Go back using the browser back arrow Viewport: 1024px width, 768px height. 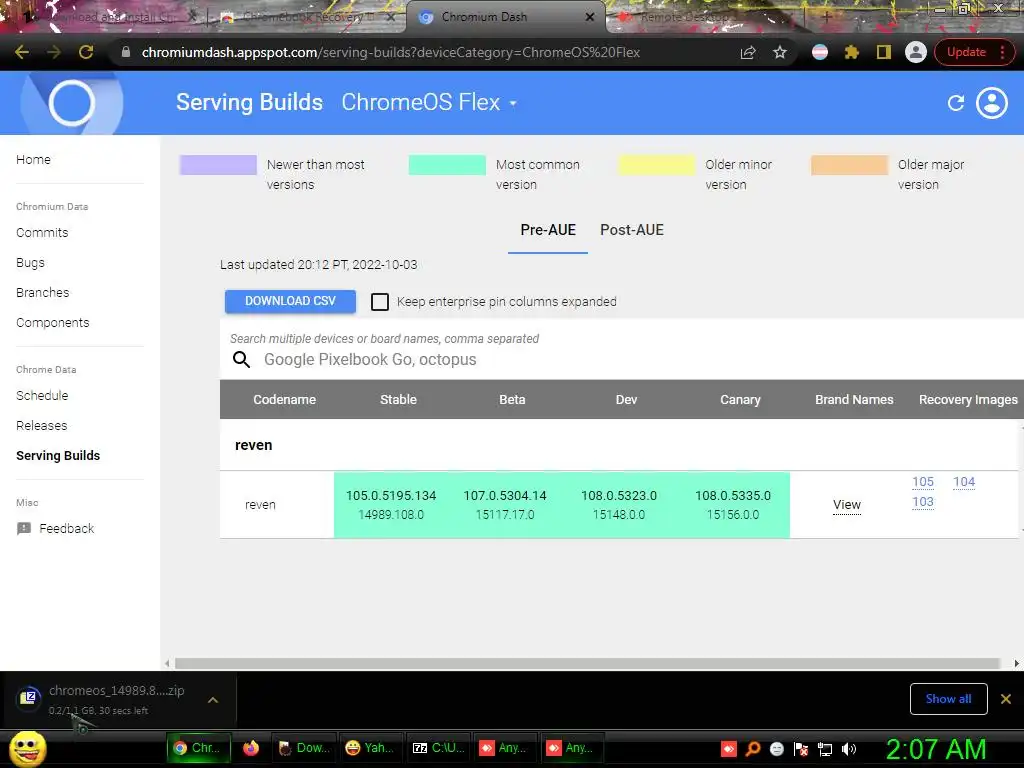point(22,52)
